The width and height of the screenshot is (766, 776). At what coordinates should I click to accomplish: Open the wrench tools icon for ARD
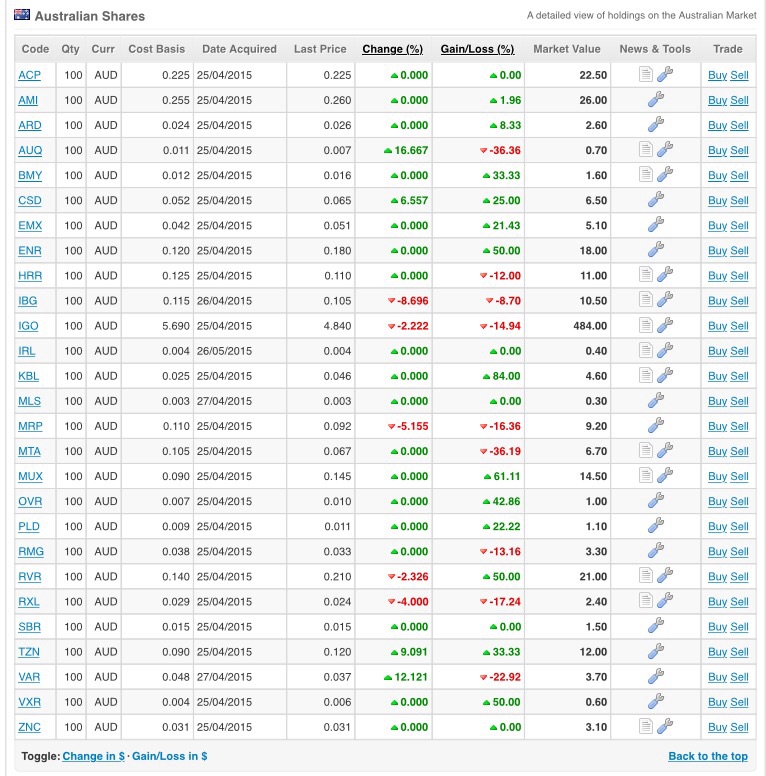pyautogui.click(x=656, y=124)
